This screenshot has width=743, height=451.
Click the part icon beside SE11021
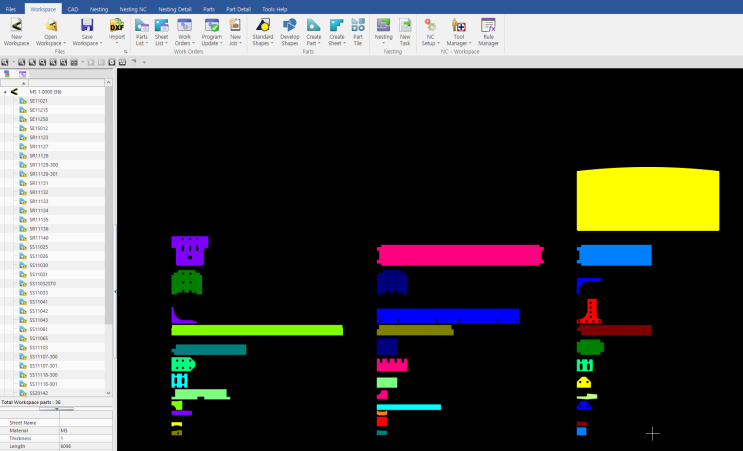[23, 101]
